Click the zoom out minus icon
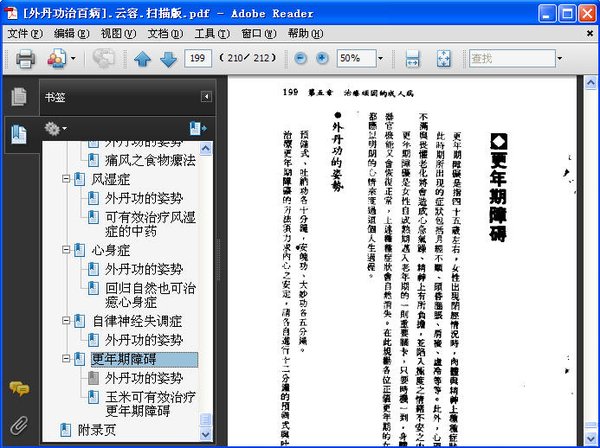The image size is (600, 448). 300,59
